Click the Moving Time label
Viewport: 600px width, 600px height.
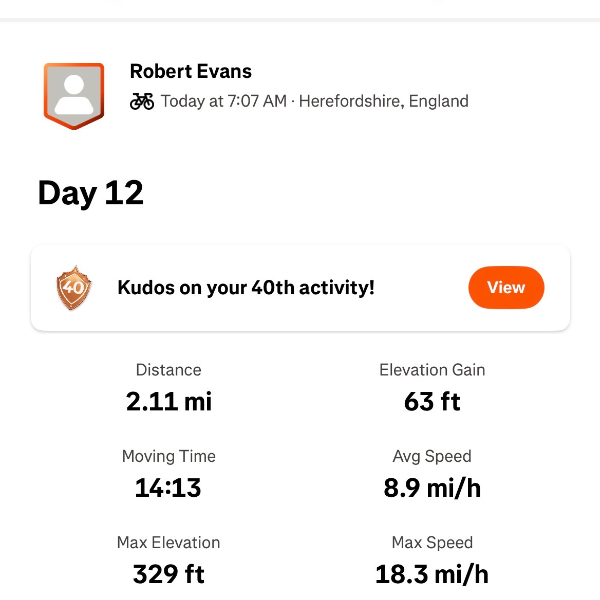[x=168, y=456]
